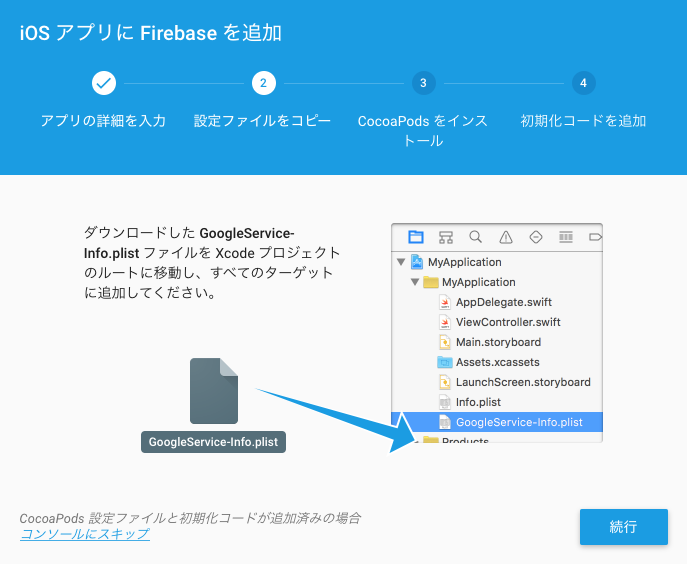Select Main.storyboard in the file tree
This screenshot has width=687, height=564.
point(497,342)
